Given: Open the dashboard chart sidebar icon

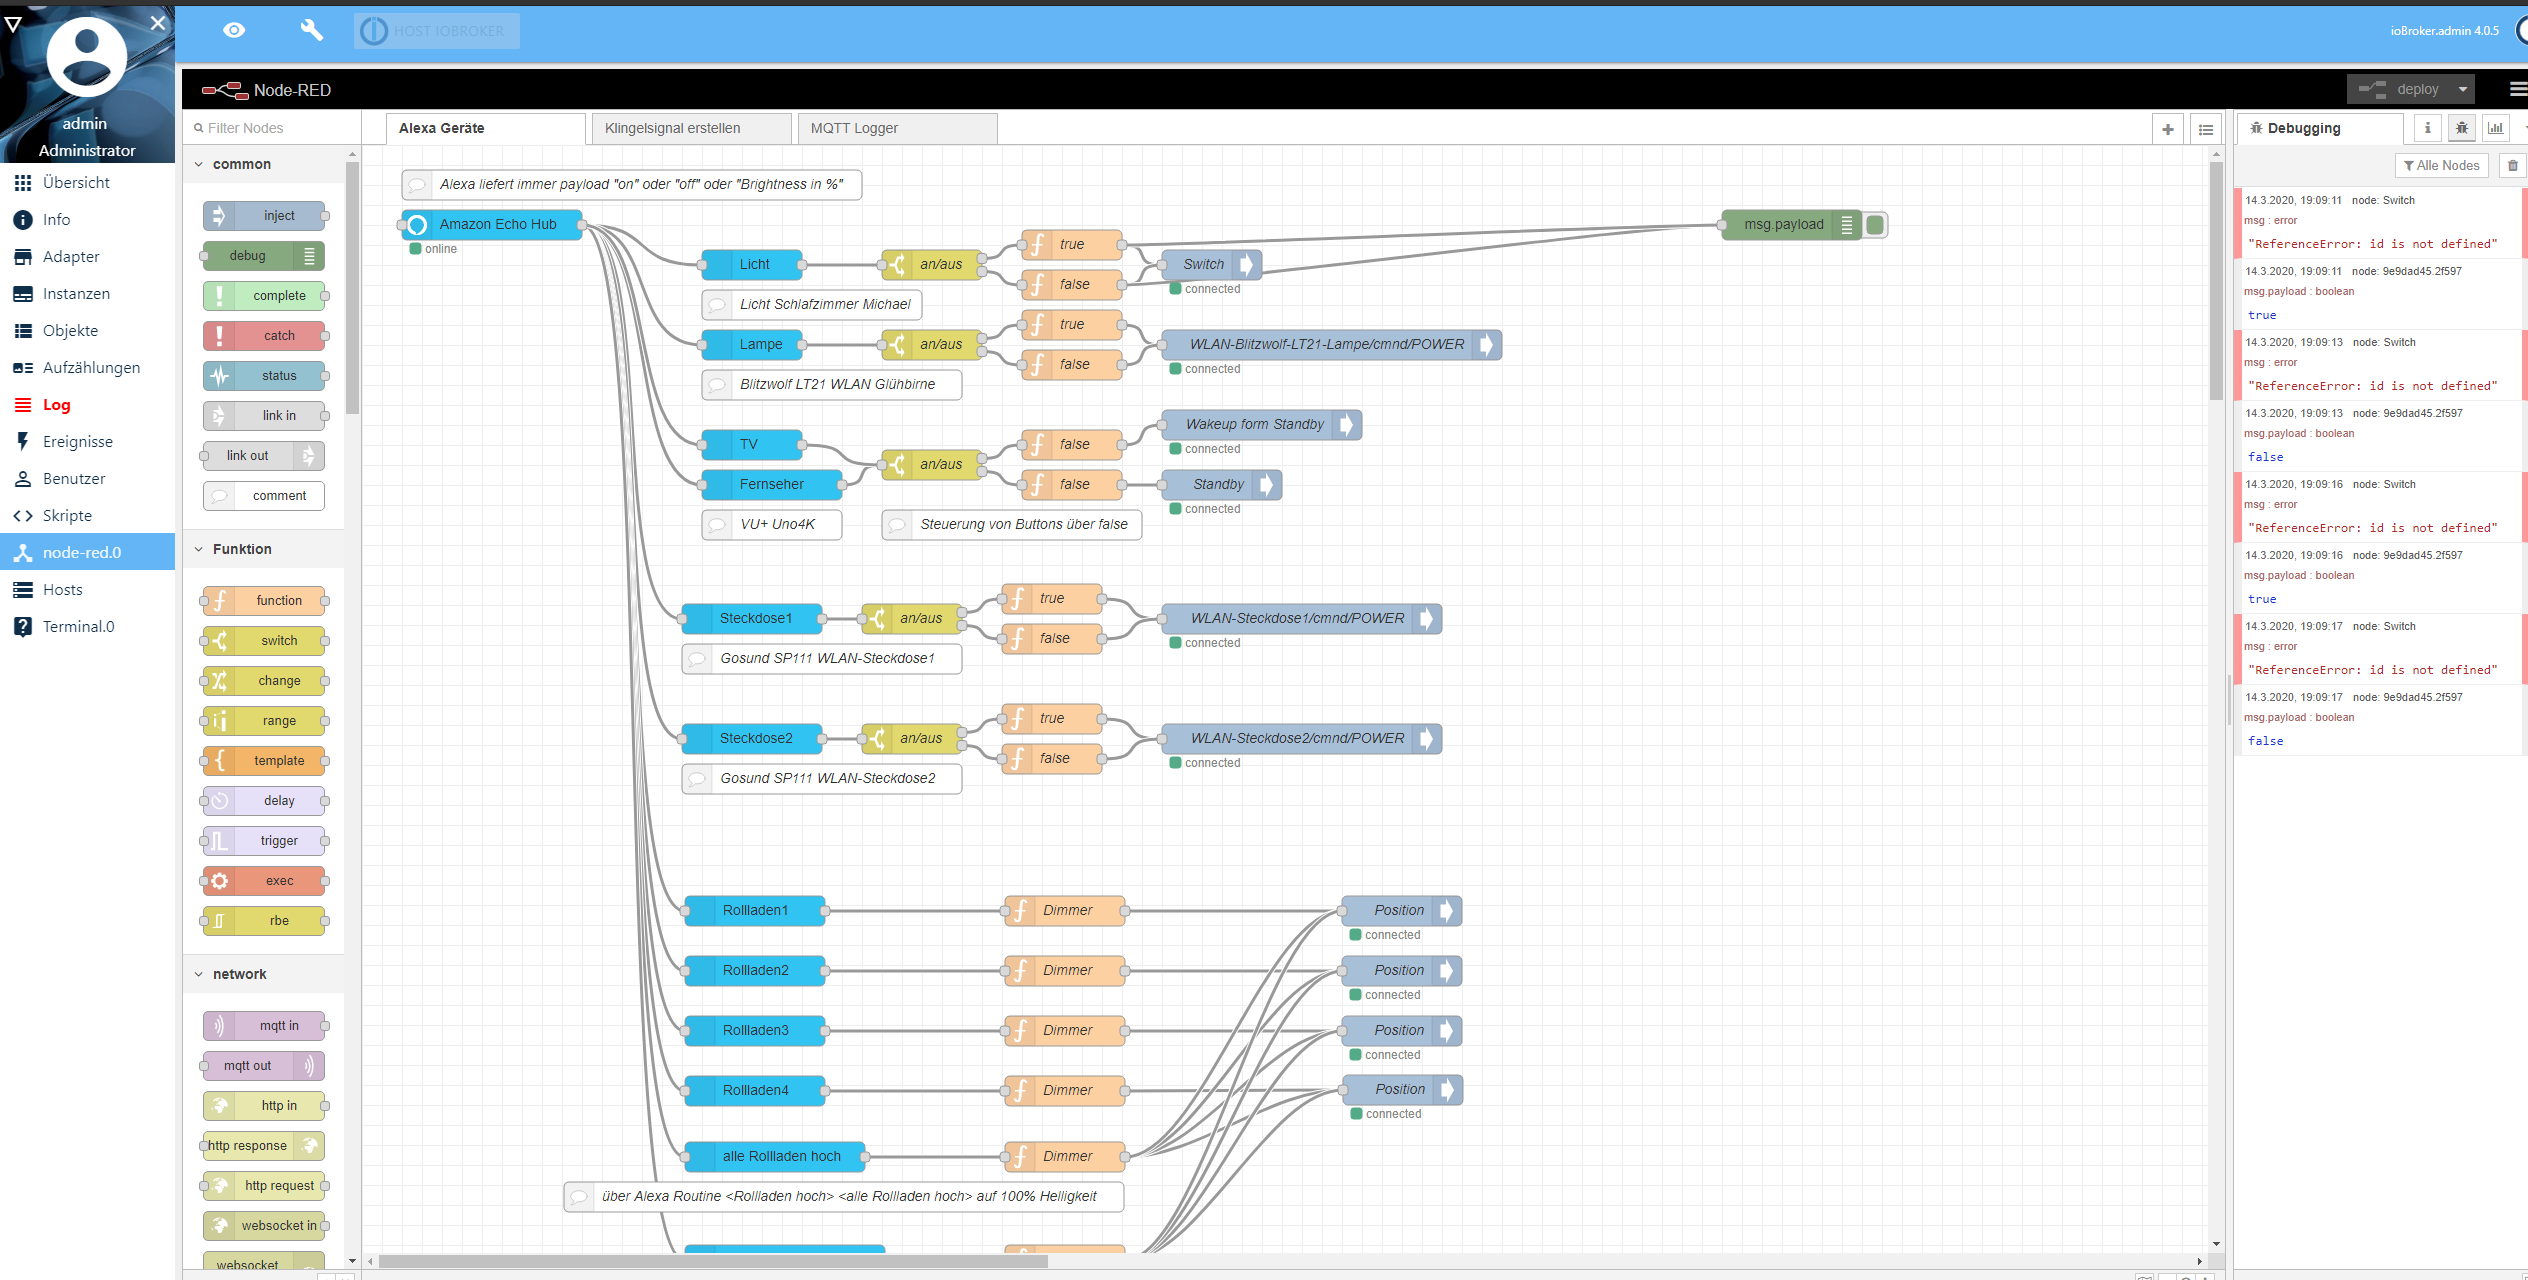Looking at the screenshot, I should click(2496, 128).
